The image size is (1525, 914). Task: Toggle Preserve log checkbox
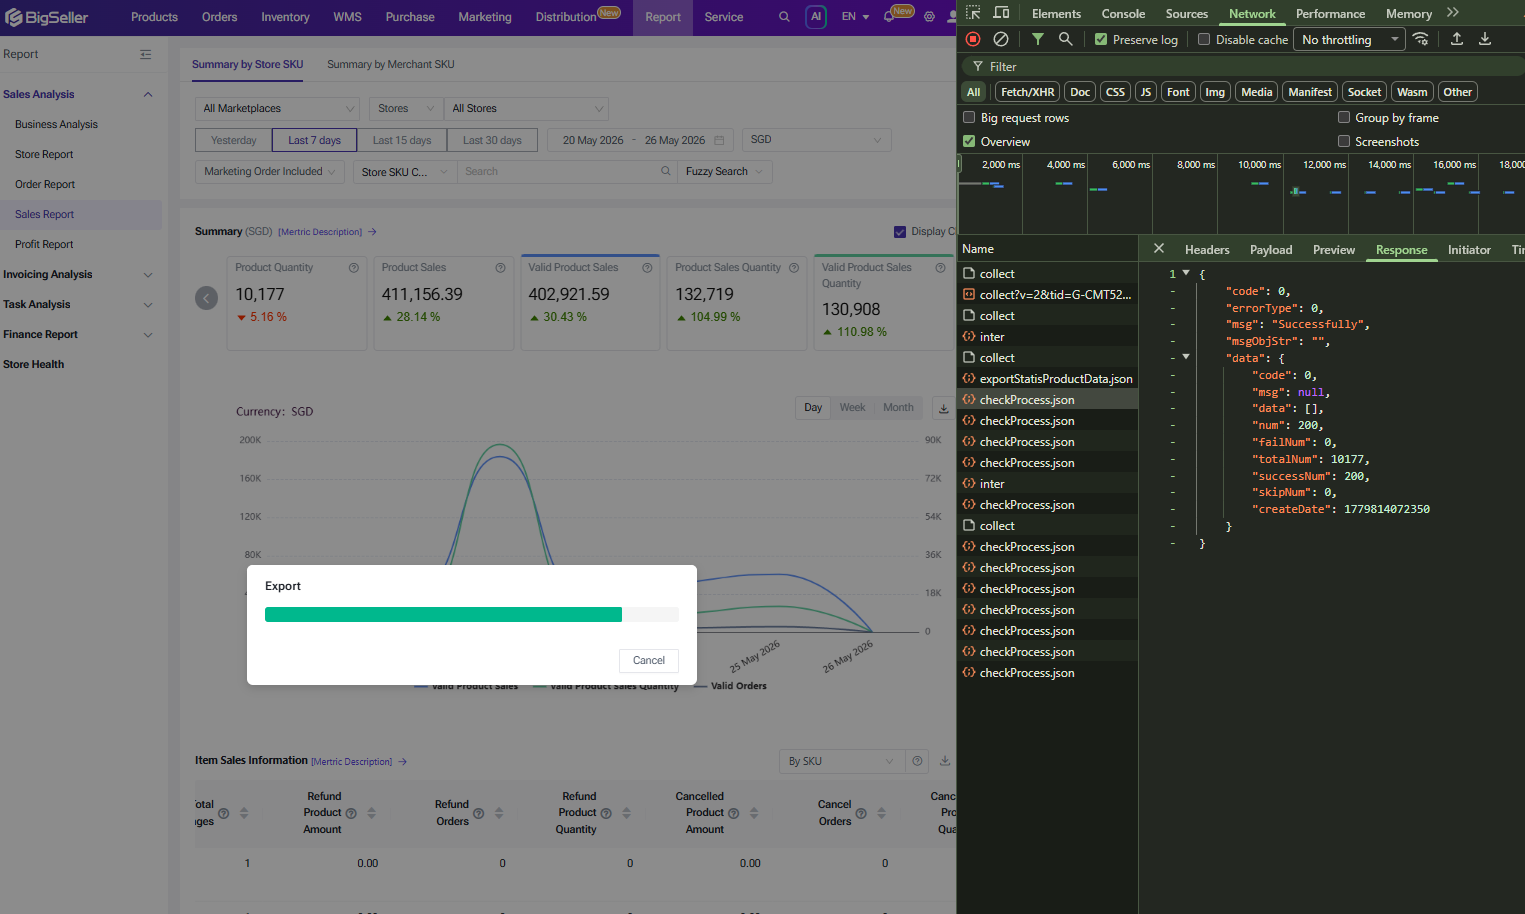[1101, 39]
